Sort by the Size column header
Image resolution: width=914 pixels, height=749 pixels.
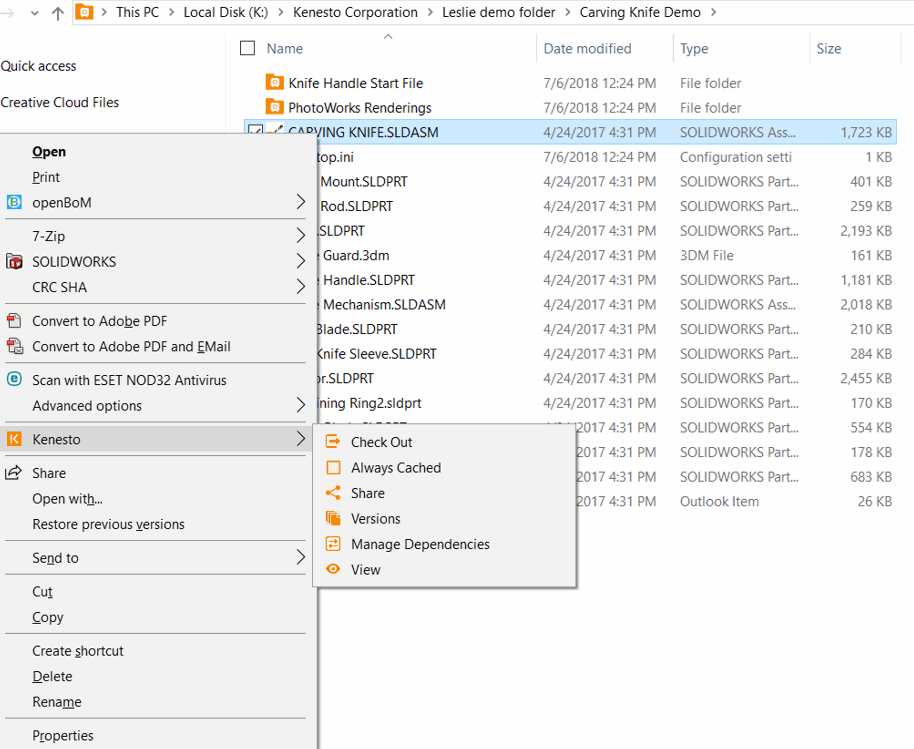(829, 48)
